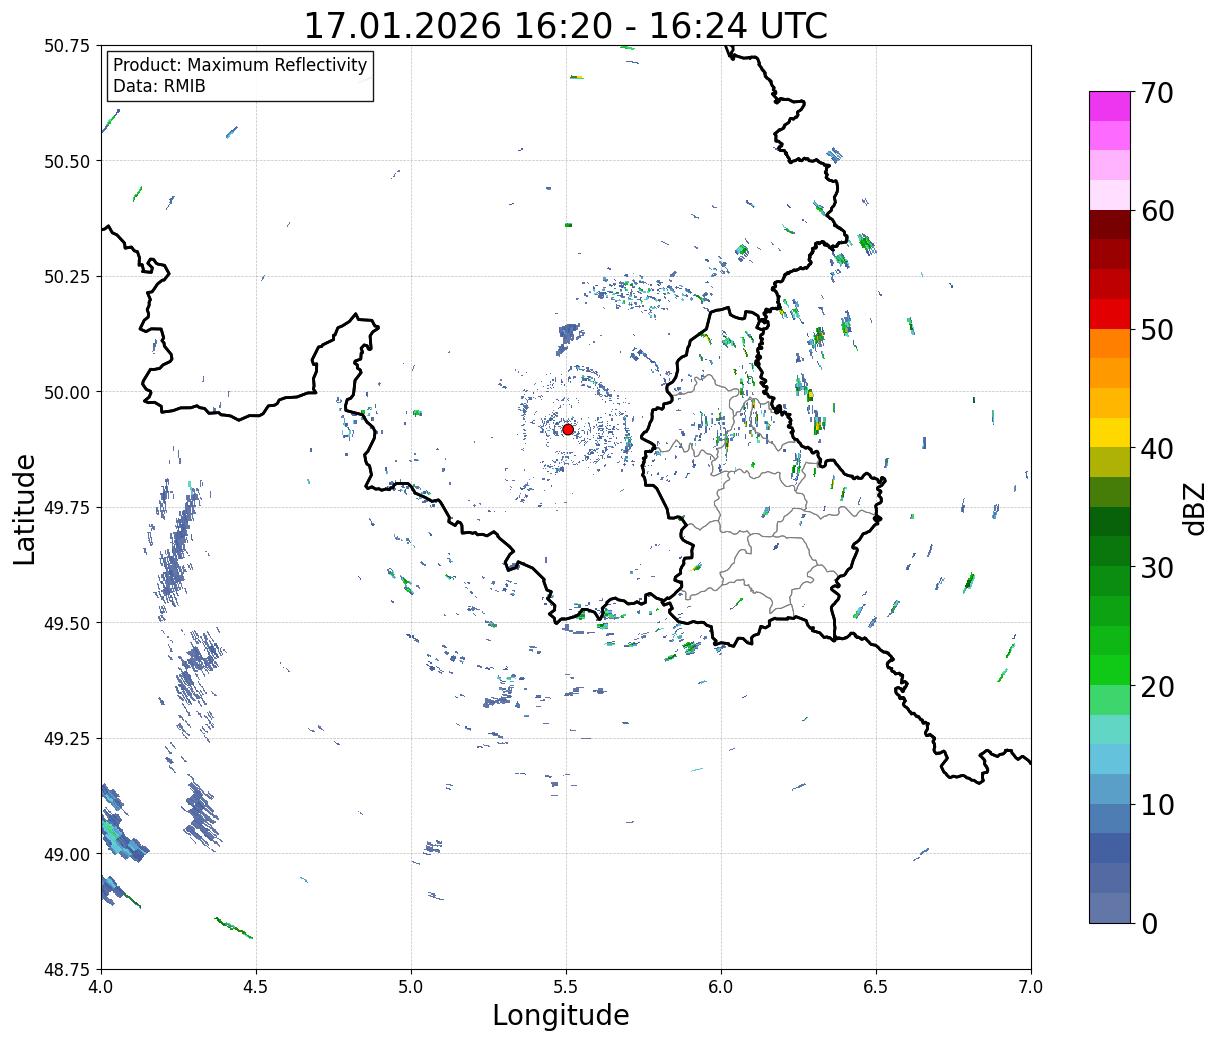Click the 'Latitude' axis label

(x=25, y=509)
